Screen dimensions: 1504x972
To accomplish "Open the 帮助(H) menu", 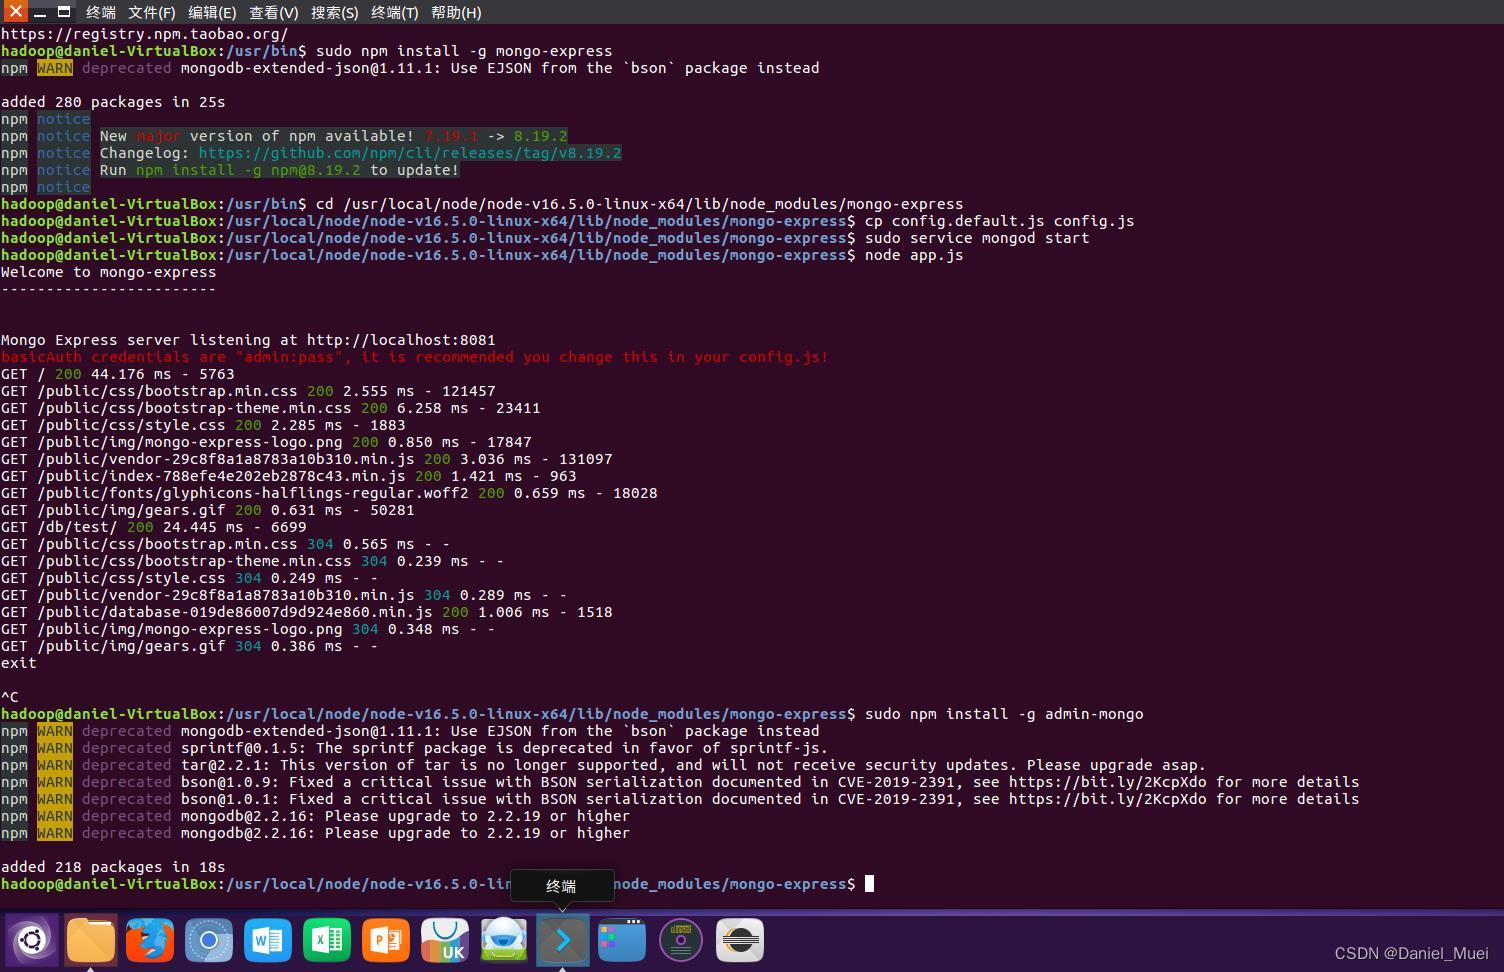I will [x=456, y=13].
